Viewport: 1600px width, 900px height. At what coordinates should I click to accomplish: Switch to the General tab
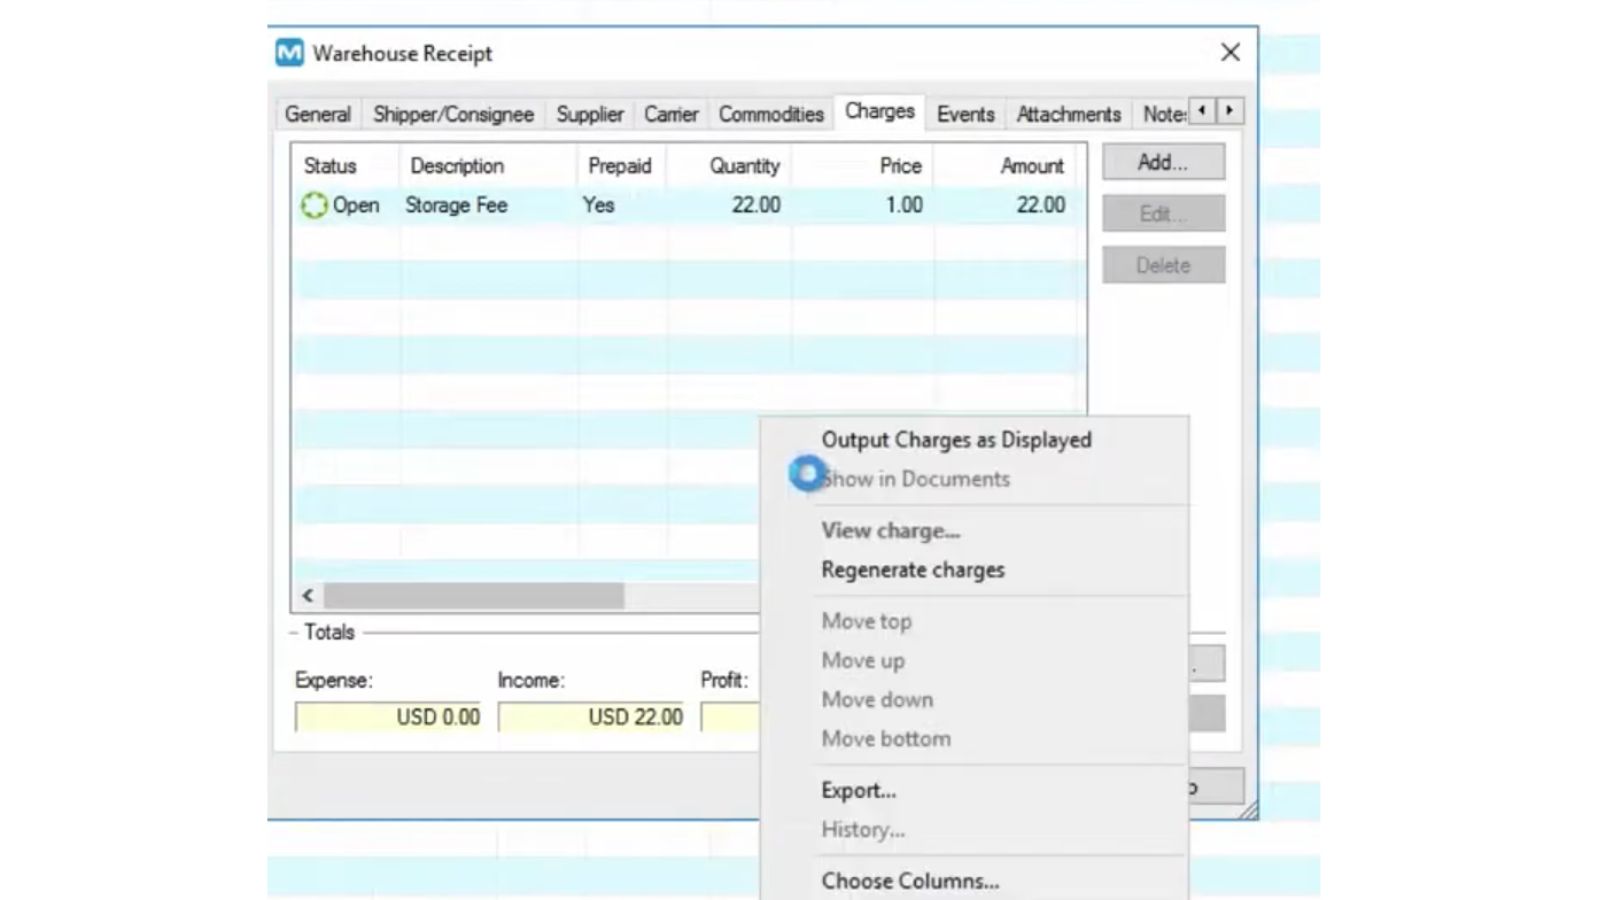click(318, 114)
